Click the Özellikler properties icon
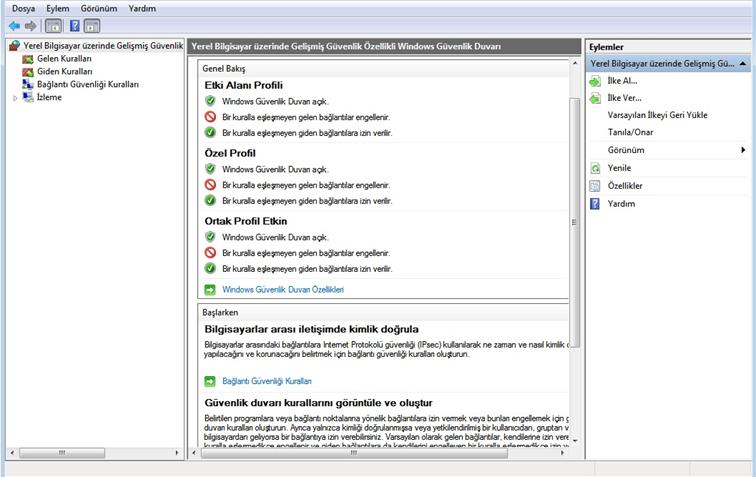Image resolution: width=756 pixels, height=477 pixels. point(595,186)
